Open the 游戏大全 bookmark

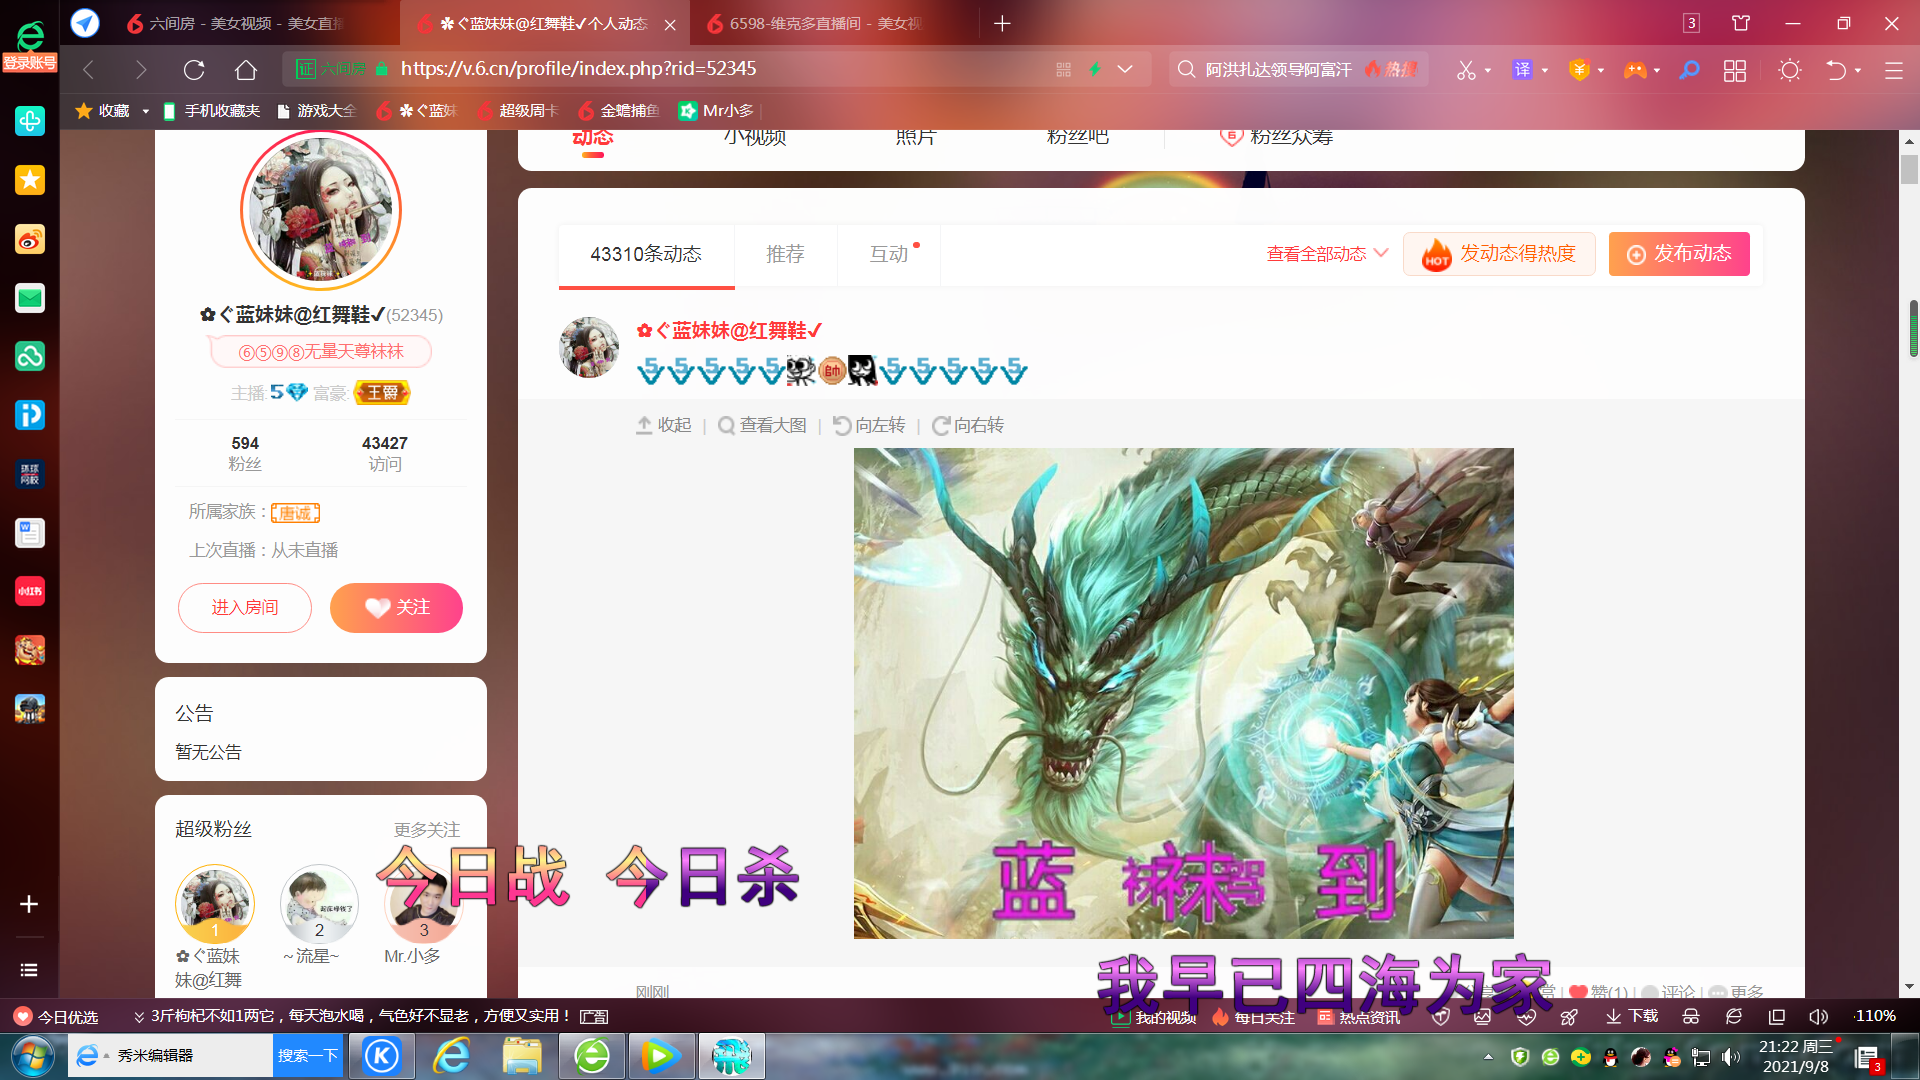[x=317, y=111]
